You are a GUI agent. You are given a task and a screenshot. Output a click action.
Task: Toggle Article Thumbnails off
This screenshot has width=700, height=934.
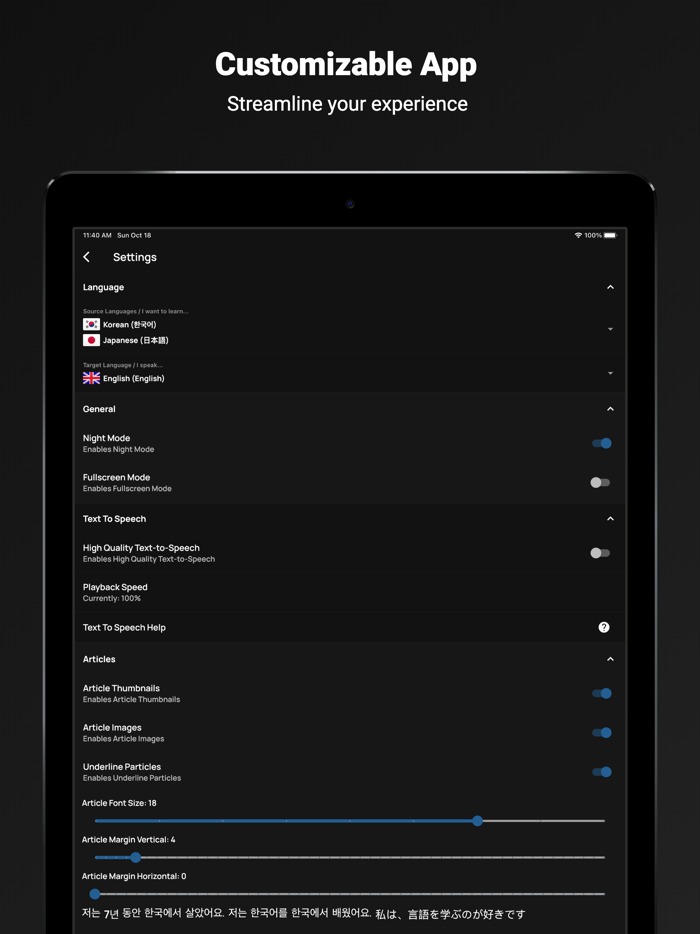(601, 693)
